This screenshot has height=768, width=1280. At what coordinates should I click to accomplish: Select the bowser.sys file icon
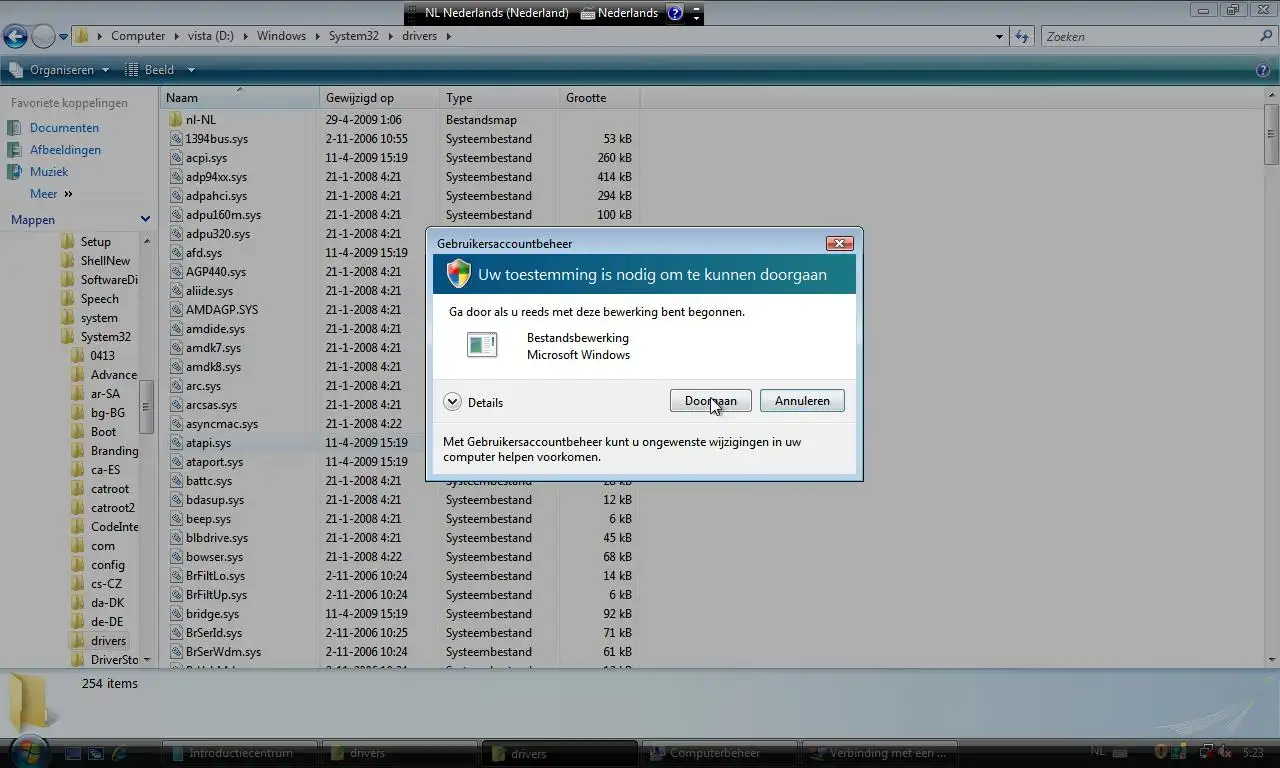tap(176, 557)
